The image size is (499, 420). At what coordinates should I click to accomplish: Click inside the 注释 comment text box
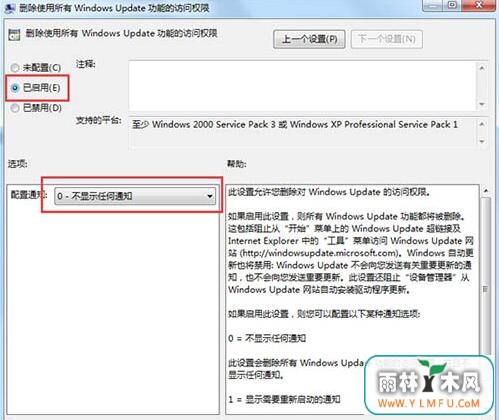pyautogui.click(x=303, y=86)
